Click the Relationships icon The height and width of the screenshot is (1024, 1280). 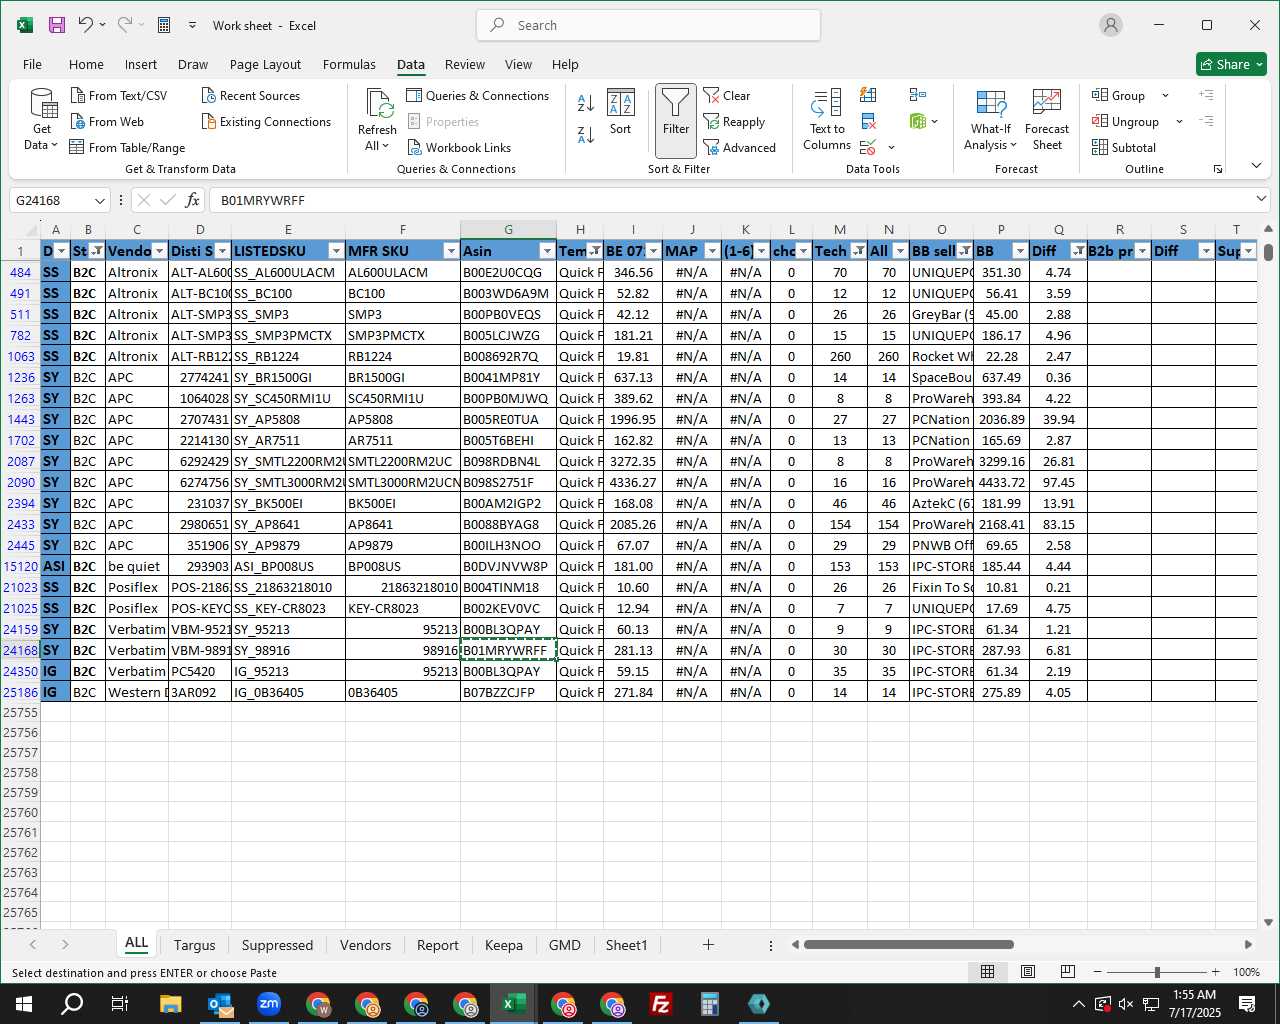[x=918, y=95]
